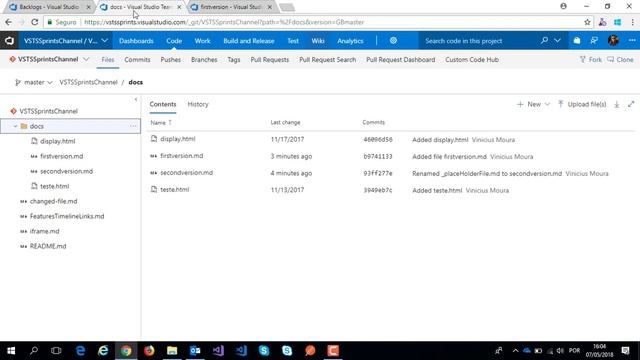Expand the VSTSSprintsChannel repository dropdown

tap(86, 60)
